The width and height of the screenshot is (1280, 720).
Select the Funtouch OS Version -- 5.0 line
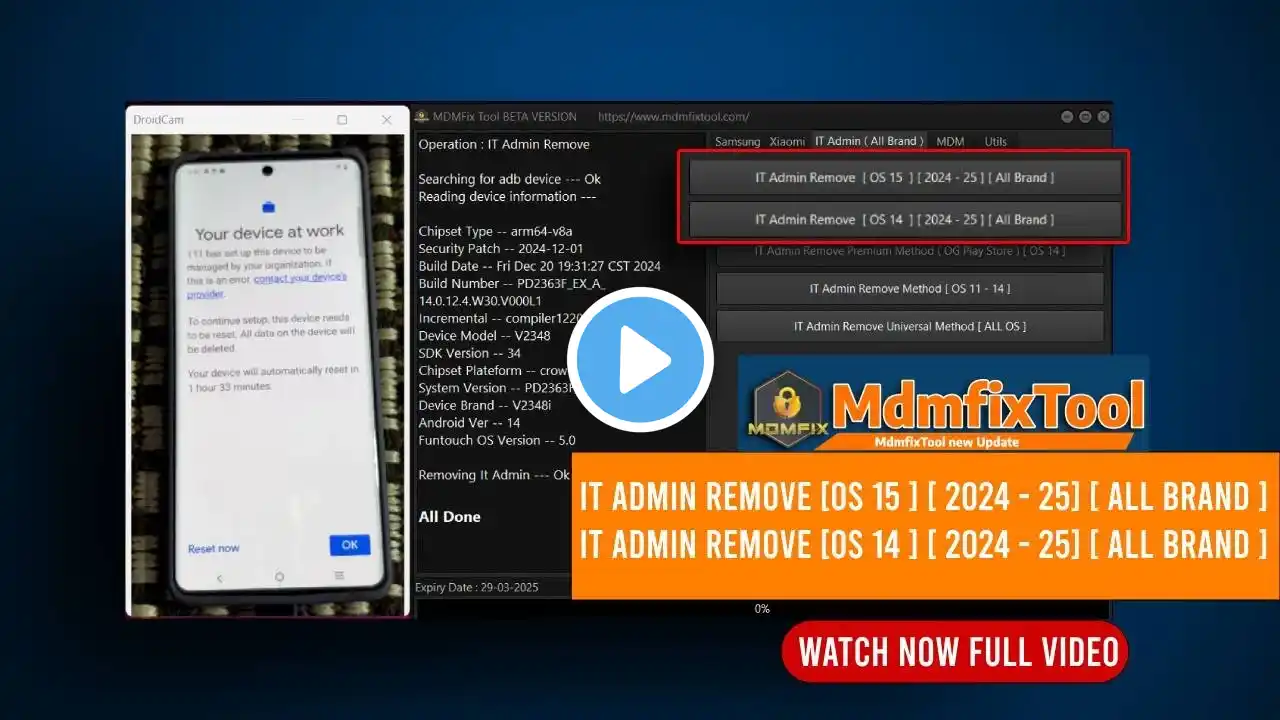pyautogui.click(x=497, y=440)
